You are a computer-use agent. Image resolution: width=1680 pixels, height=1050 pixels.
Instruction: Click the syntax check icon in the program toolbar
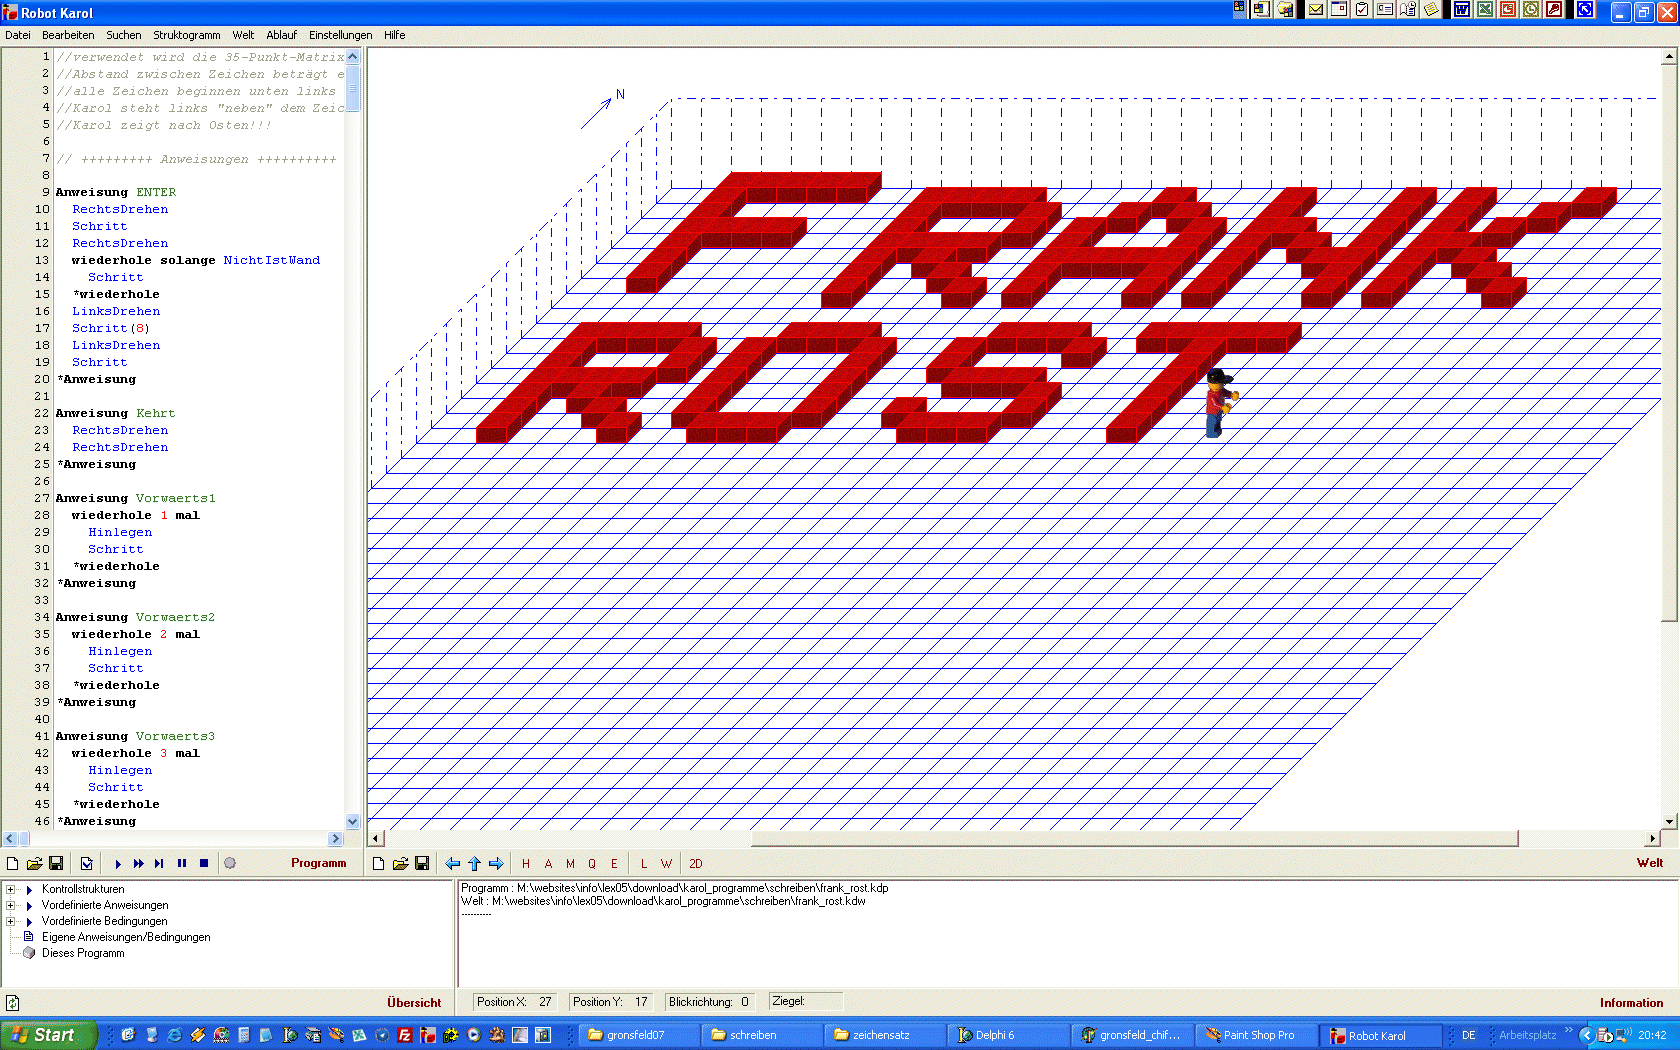pyautogui.click(x=87, y=863)
